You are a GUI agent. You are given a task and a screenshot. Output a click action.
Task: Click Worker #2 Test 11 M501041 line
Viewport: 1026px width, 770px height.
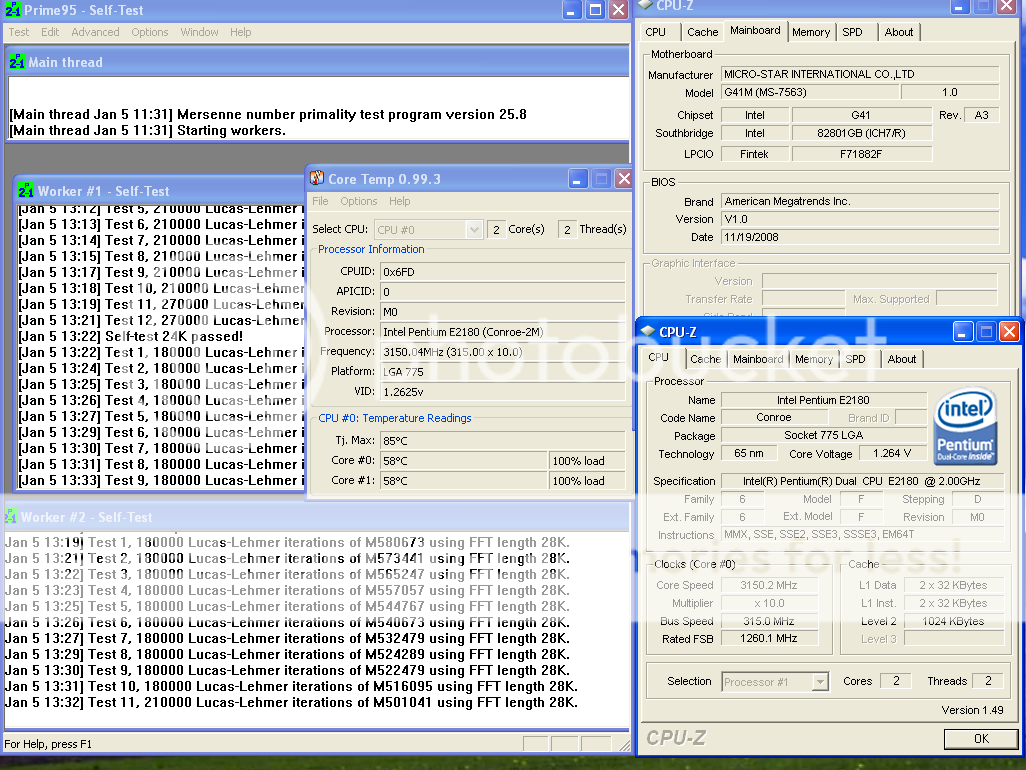291,703
